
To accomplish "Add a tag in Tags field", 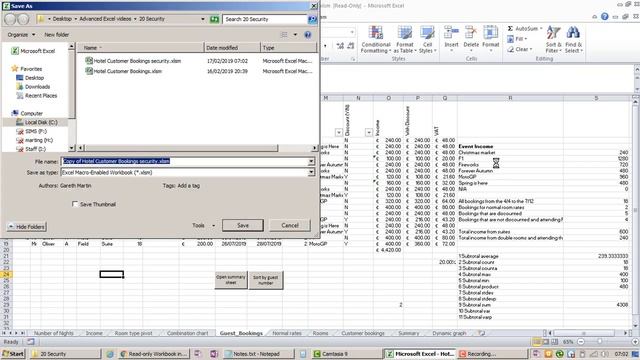I will tap(189, 186).
